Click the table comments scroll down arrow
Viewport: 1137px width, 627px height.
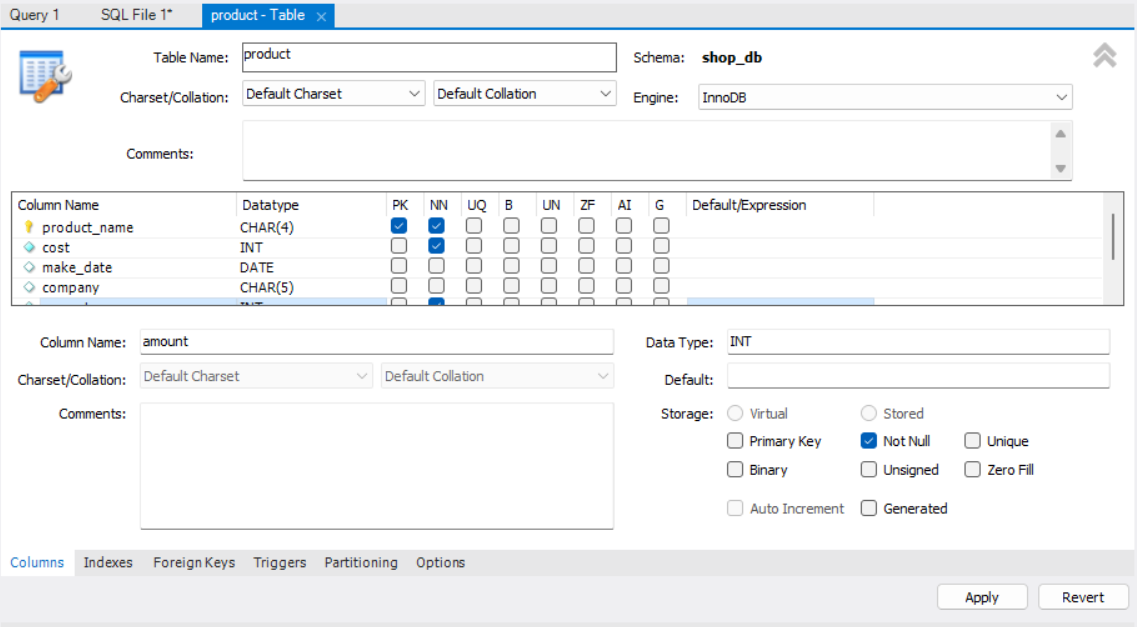click(x=1060, y=168)
